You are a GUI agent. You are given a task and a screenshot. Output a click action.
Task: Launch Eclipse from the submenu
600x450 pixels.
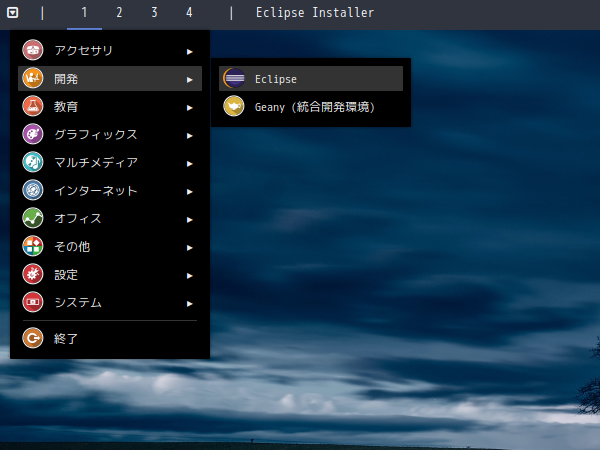point(311,78)
